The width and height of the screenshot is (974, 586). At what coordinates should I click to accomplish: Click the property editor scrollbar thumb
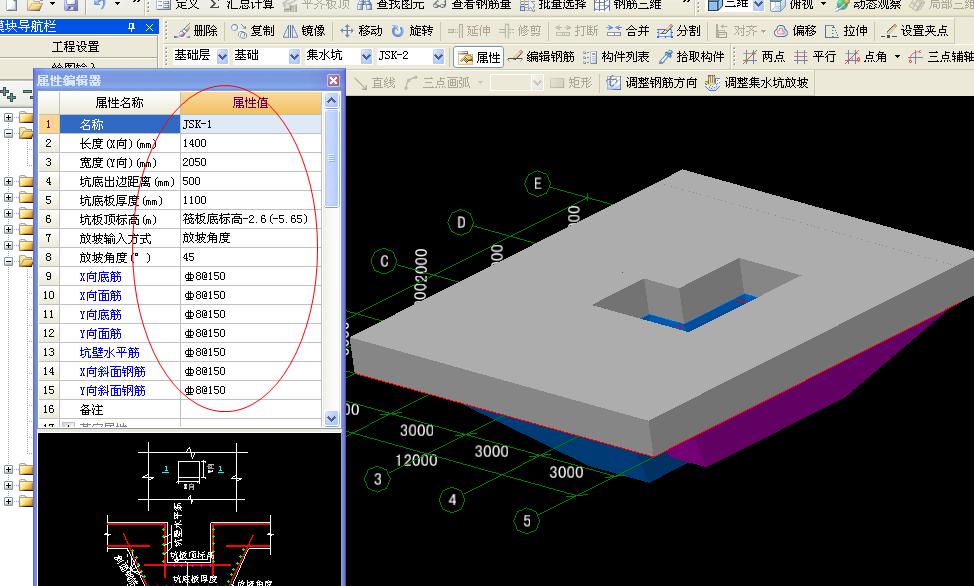point(331,158)
